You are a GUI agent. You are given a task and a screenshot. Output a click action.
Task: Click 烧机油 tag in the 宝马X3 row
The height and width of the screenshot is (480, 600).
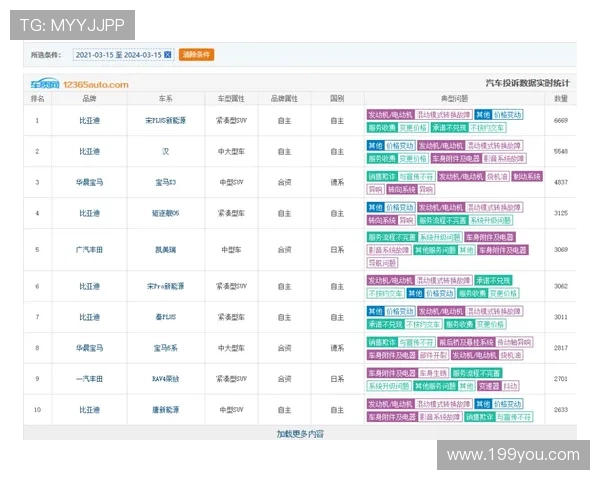(x=497, y=177)
